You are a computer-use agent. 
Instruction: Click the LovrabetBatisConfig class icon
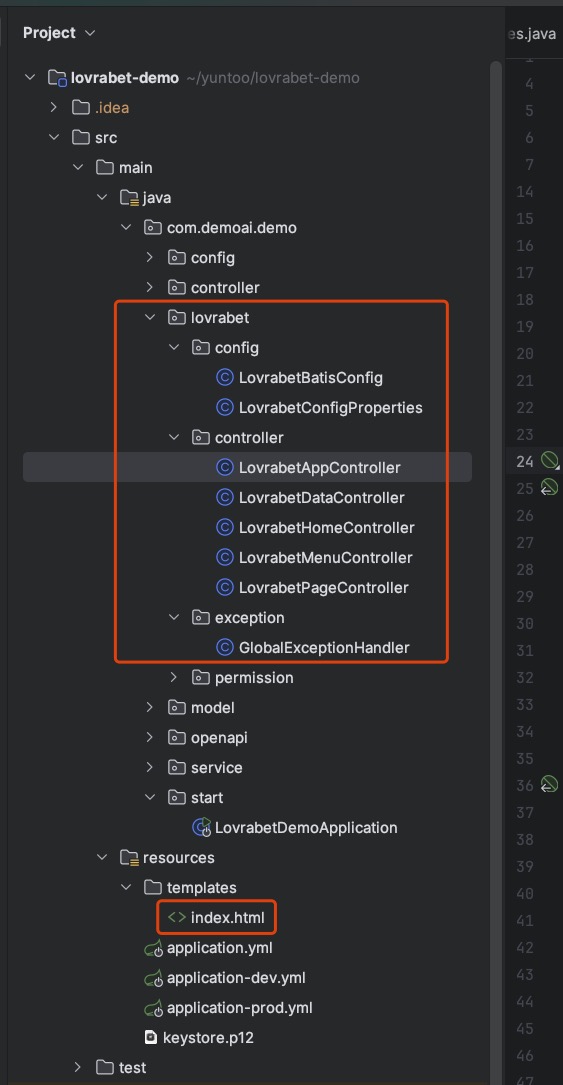[224, 378]
